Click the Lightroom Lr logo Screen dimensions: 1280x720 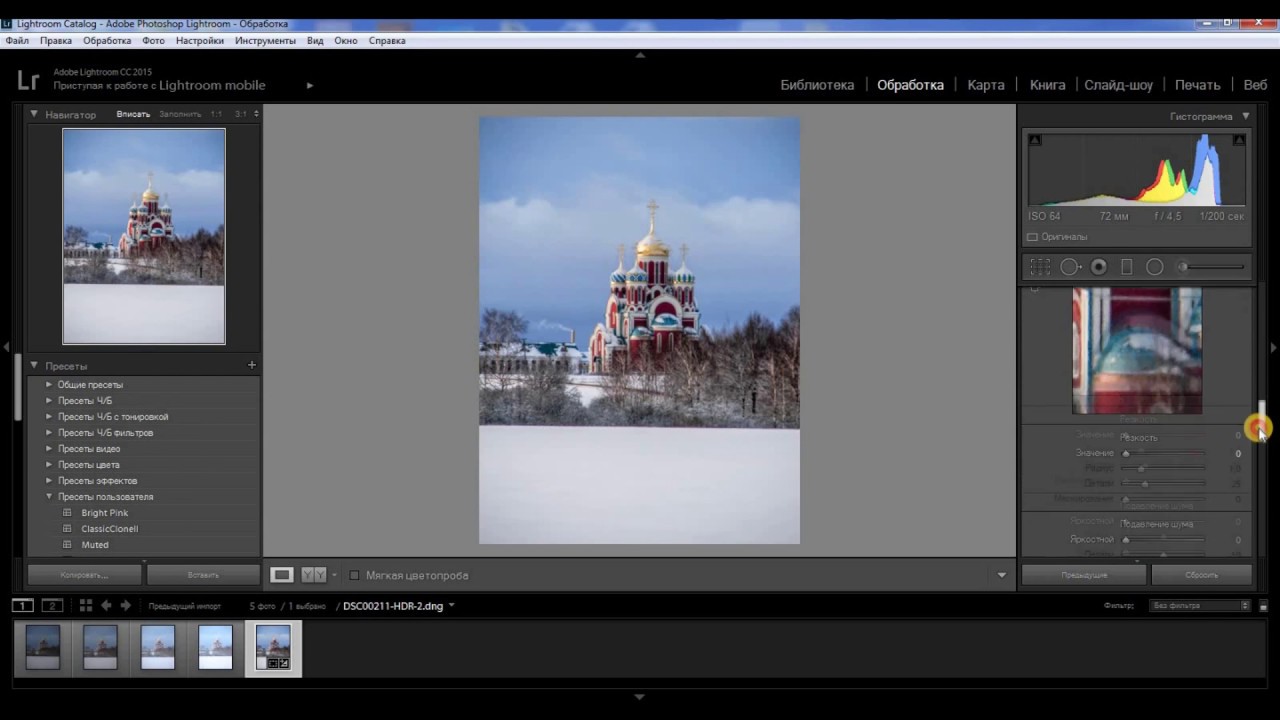[28, 80]
